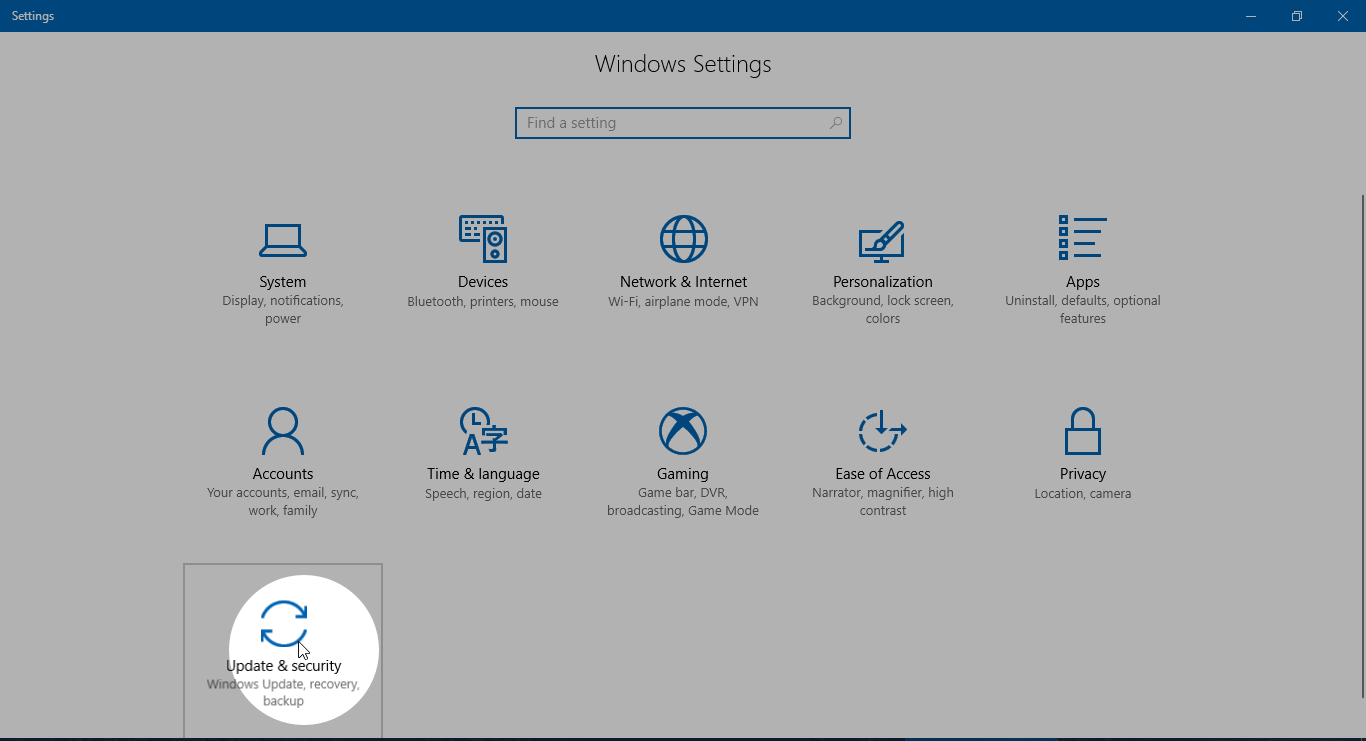Click 'Background, lock screen, colors' description

883,310
